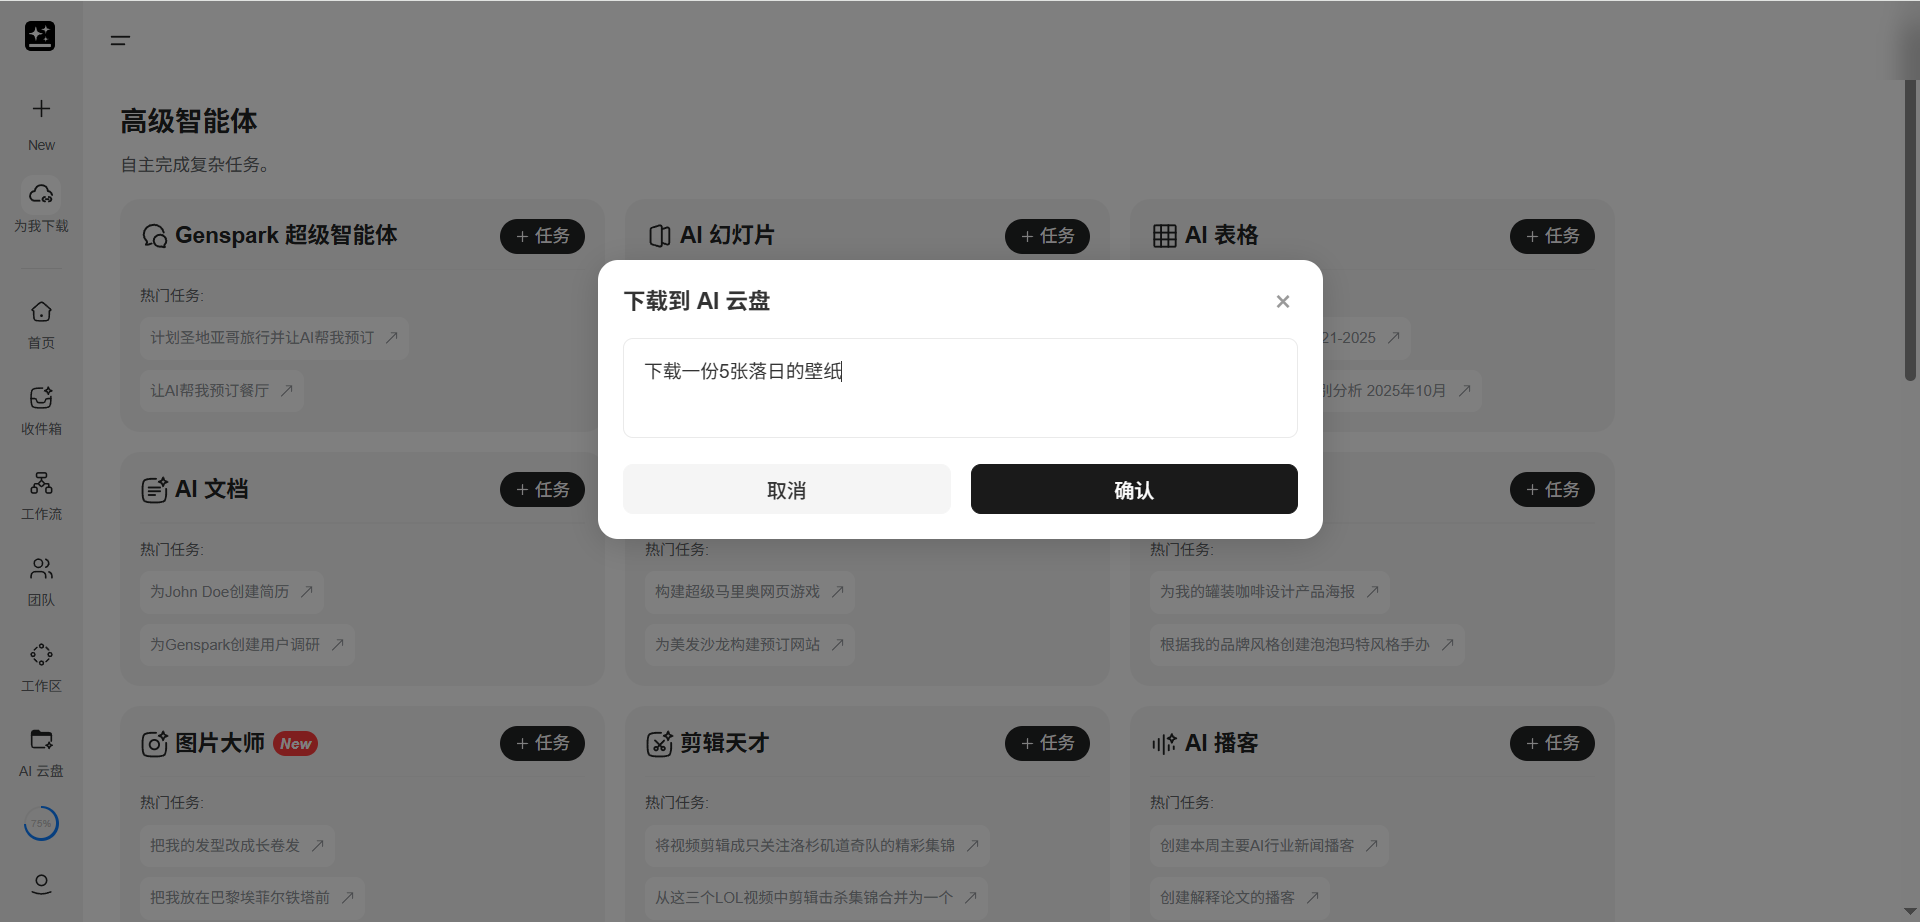Click the New plus icon
This screenshot has height=922, width=1920.
(x=41, y=109)
